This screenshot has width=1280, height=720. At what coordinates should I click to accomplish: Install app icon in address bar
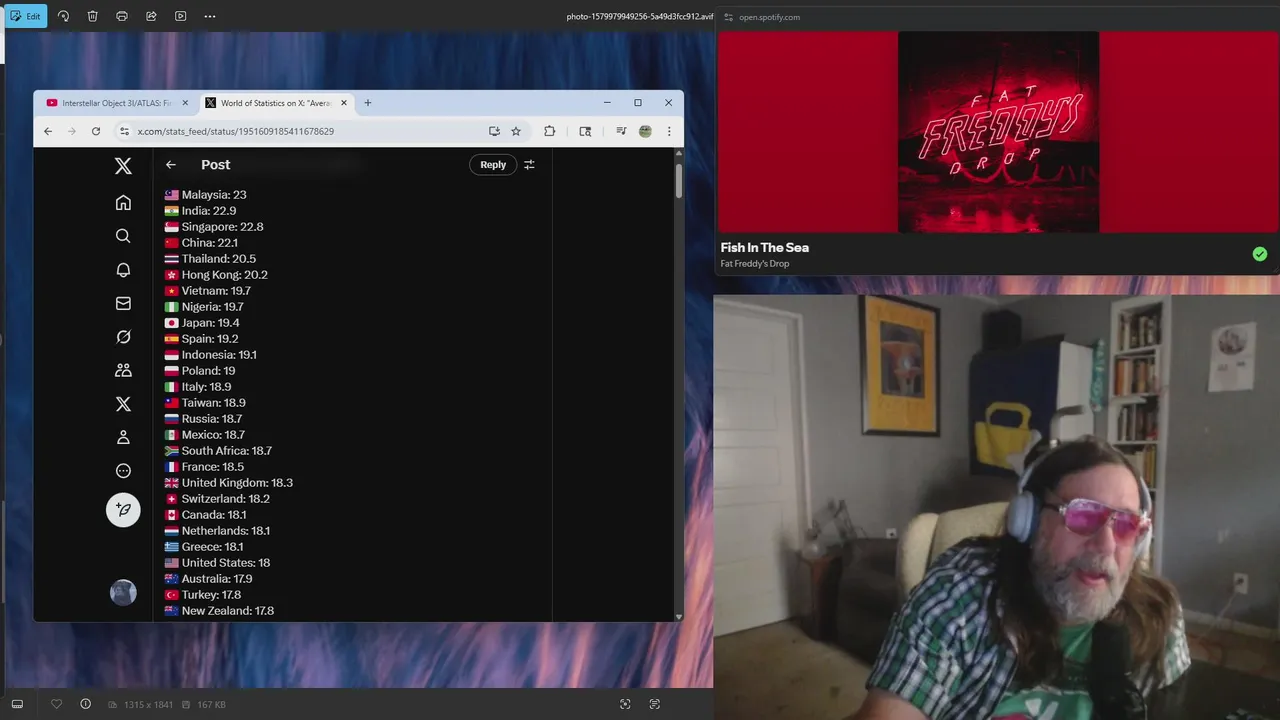tap(494, 131)
